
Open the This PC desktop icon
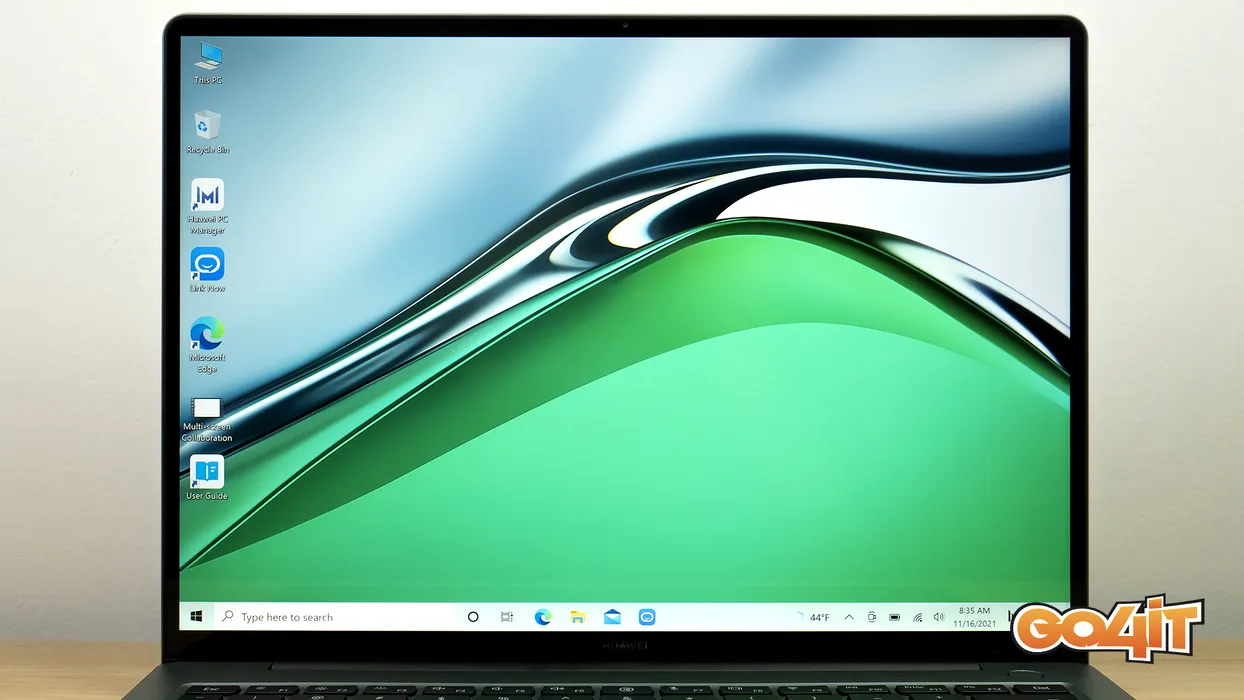coord(208,63)
